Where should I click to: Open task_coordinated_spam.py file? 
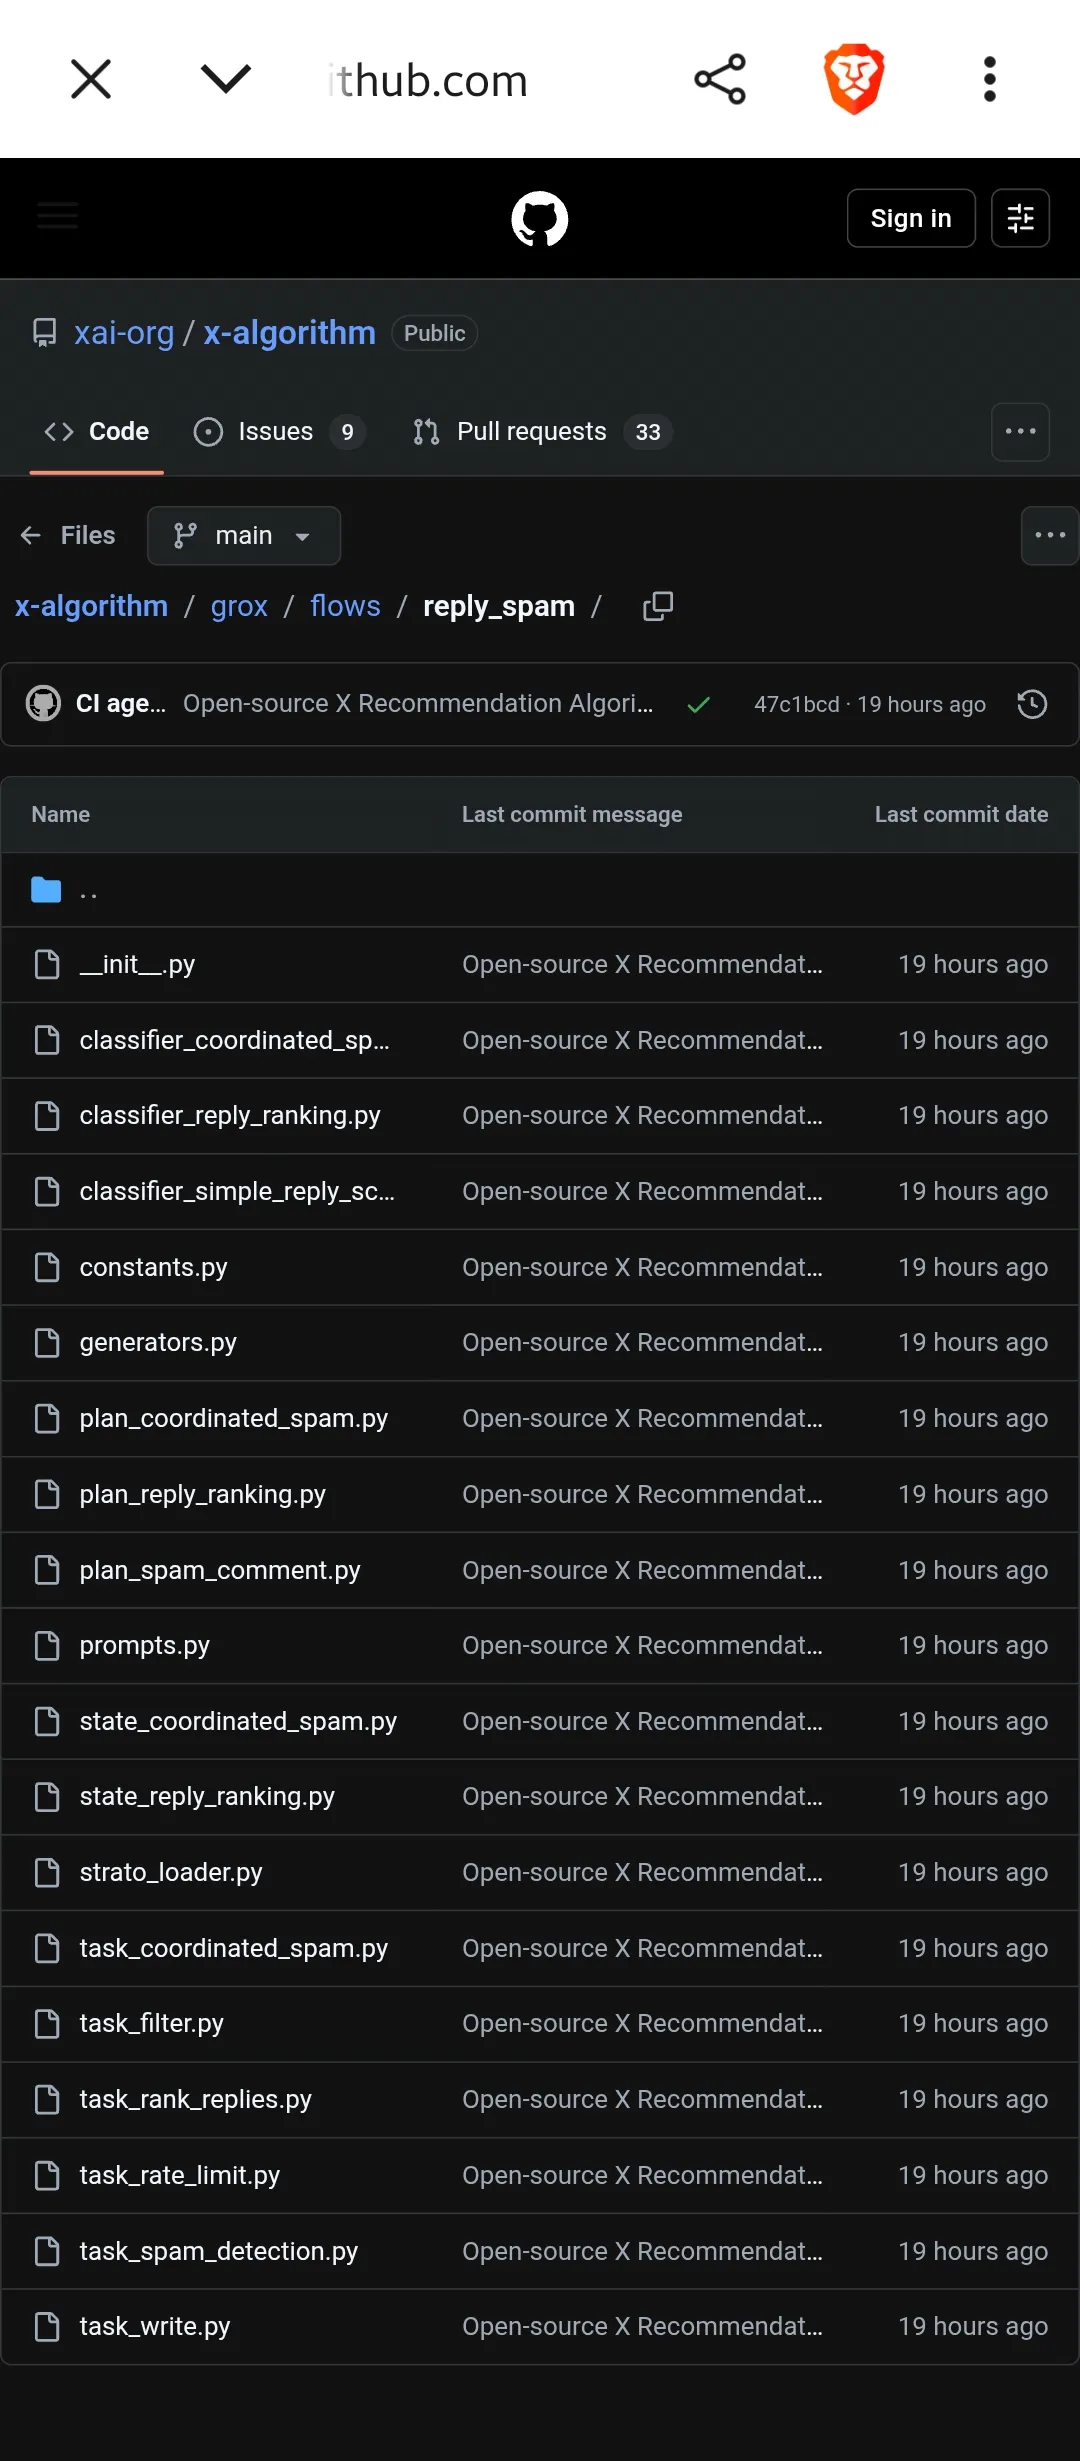pos(234,1949)
